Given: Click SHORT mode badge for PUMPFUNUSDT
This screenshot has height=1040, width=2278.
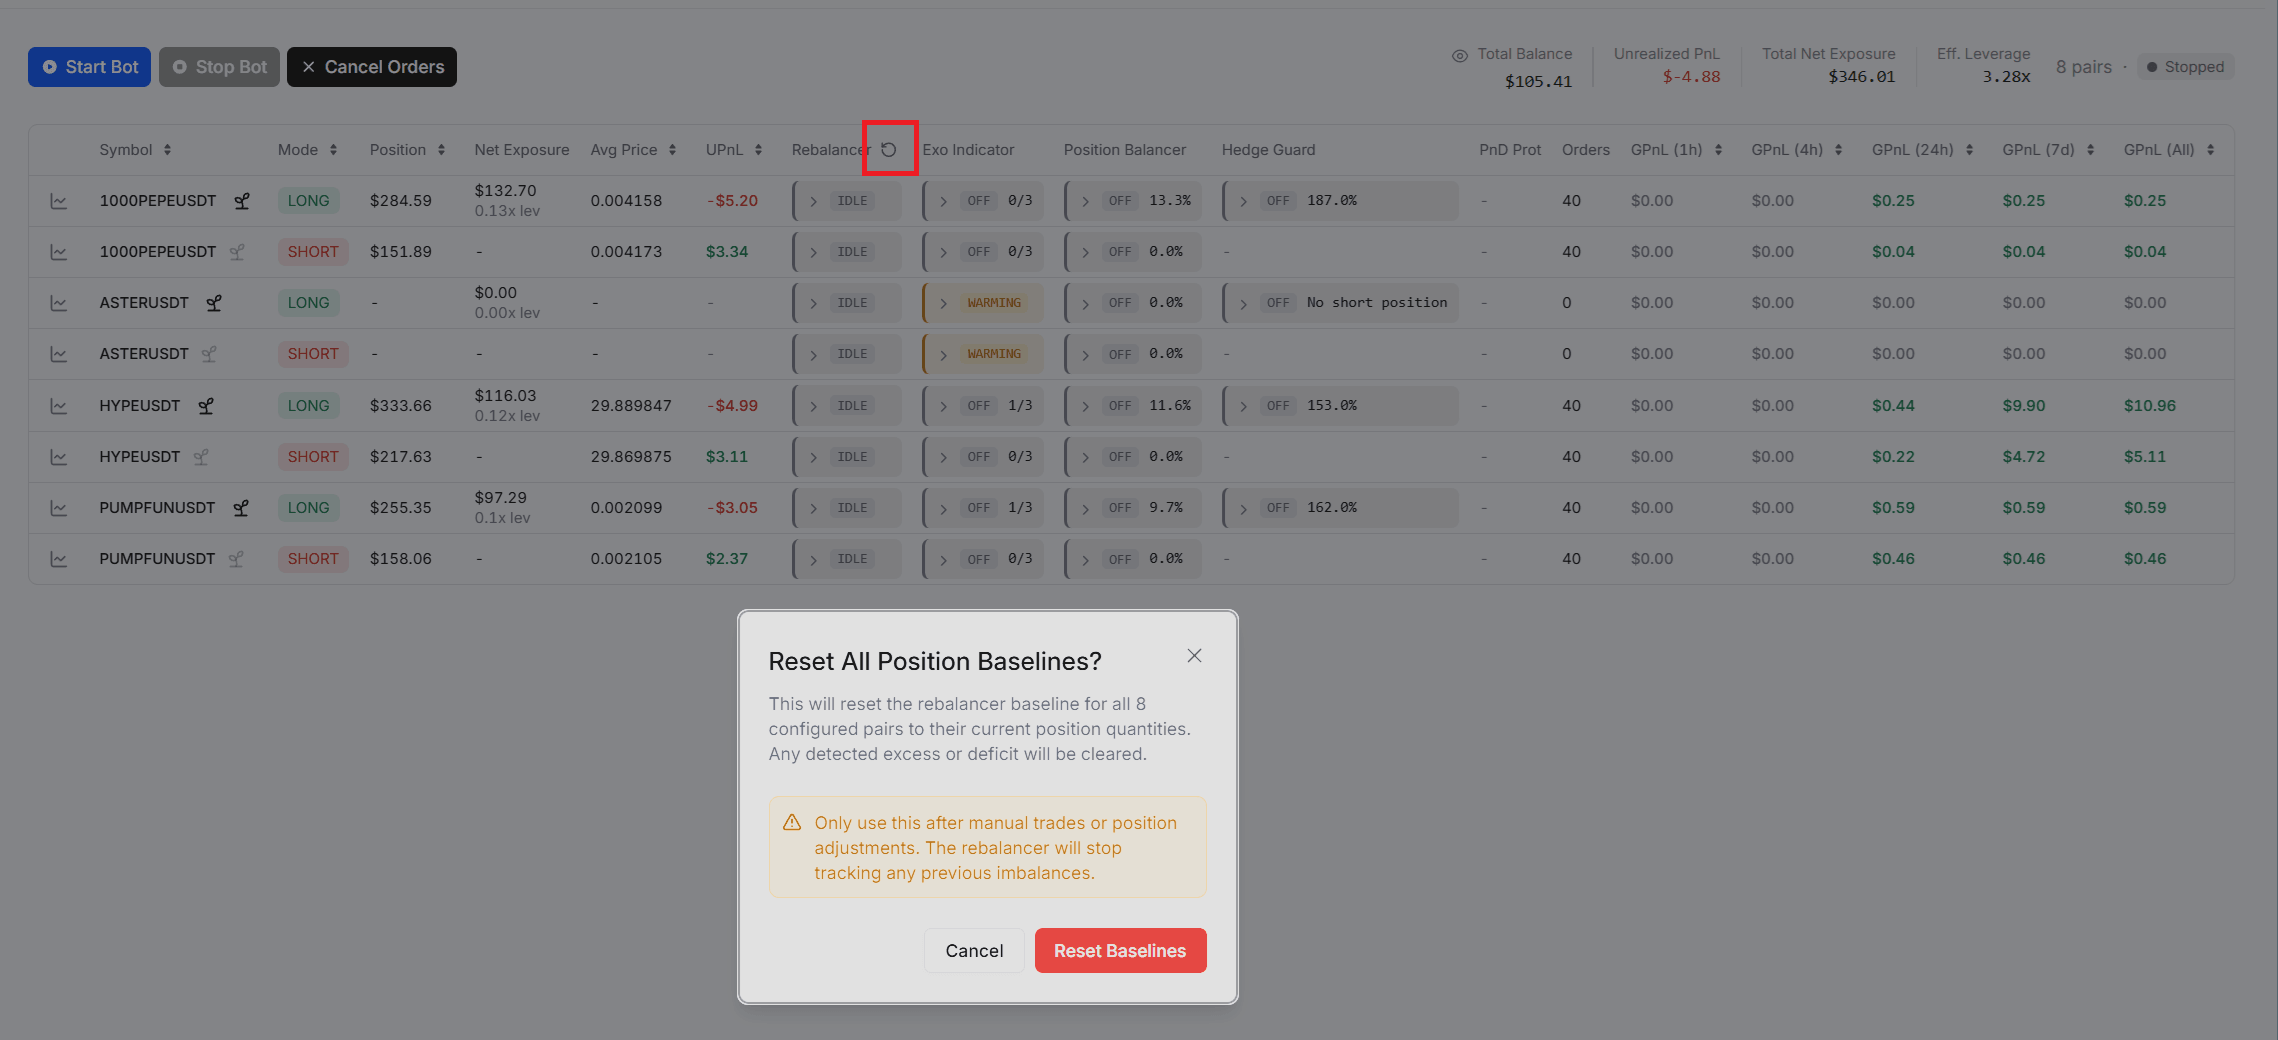Looking at the screenshot, I should click(x=313, y=559).
